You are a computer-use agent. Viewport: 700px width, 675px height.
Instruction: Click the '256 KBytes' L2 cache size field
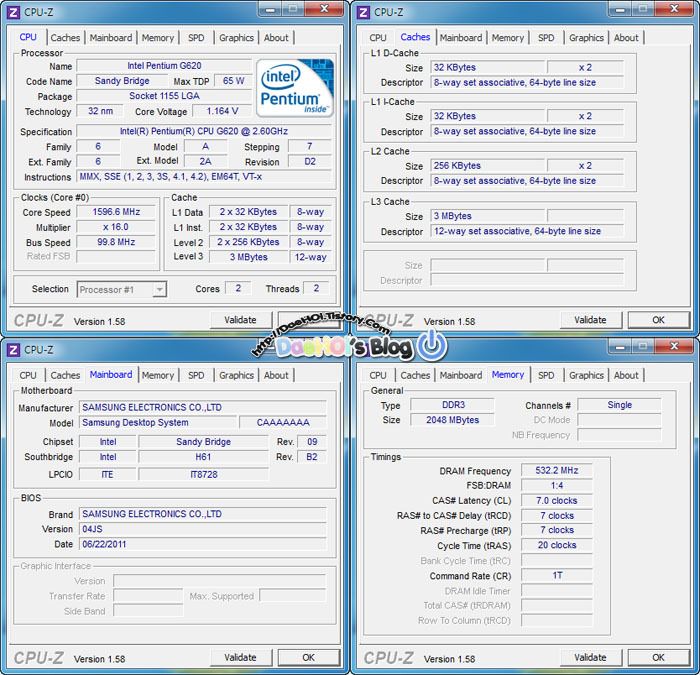(488, 166)
